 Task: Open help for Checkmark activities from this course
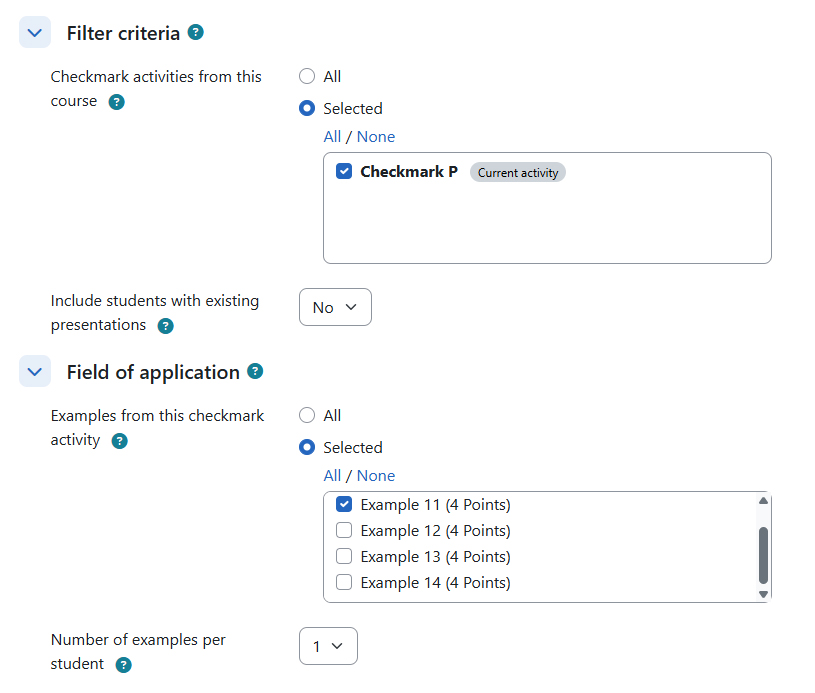(x=116, y=102)
